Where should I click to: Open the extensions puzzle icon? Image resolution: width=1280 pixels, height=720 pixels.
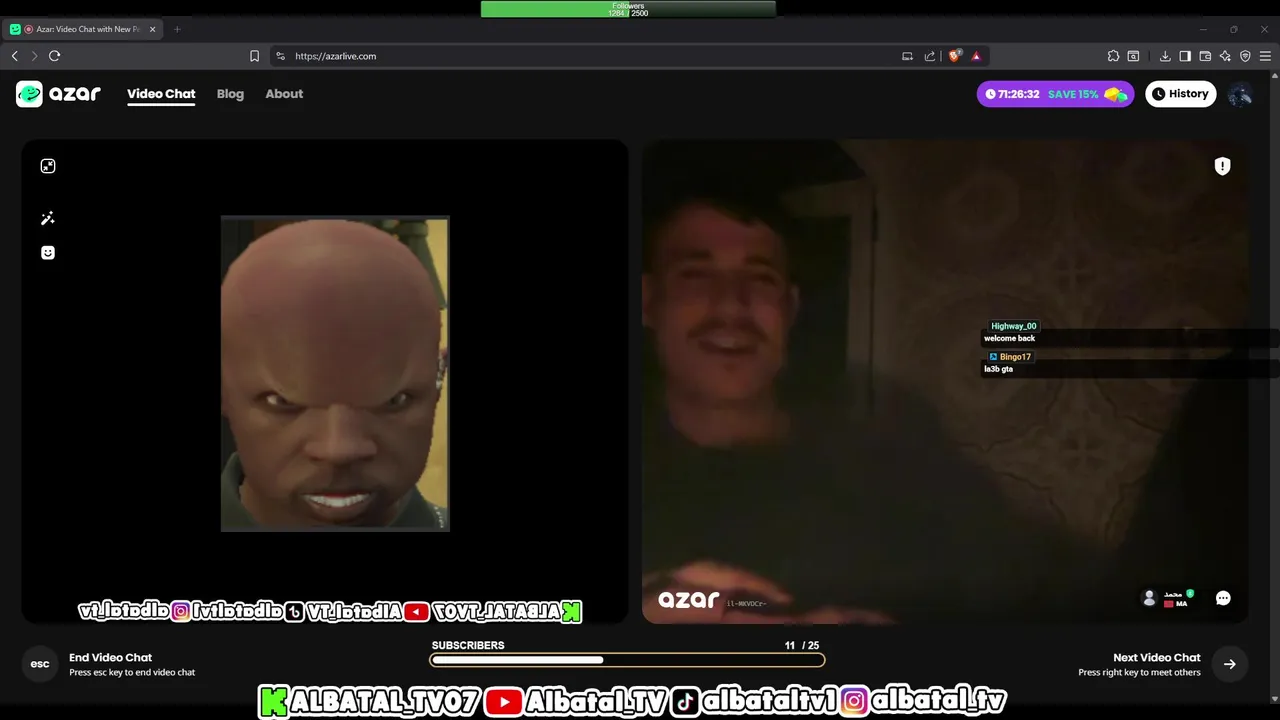click(1113, 56)
